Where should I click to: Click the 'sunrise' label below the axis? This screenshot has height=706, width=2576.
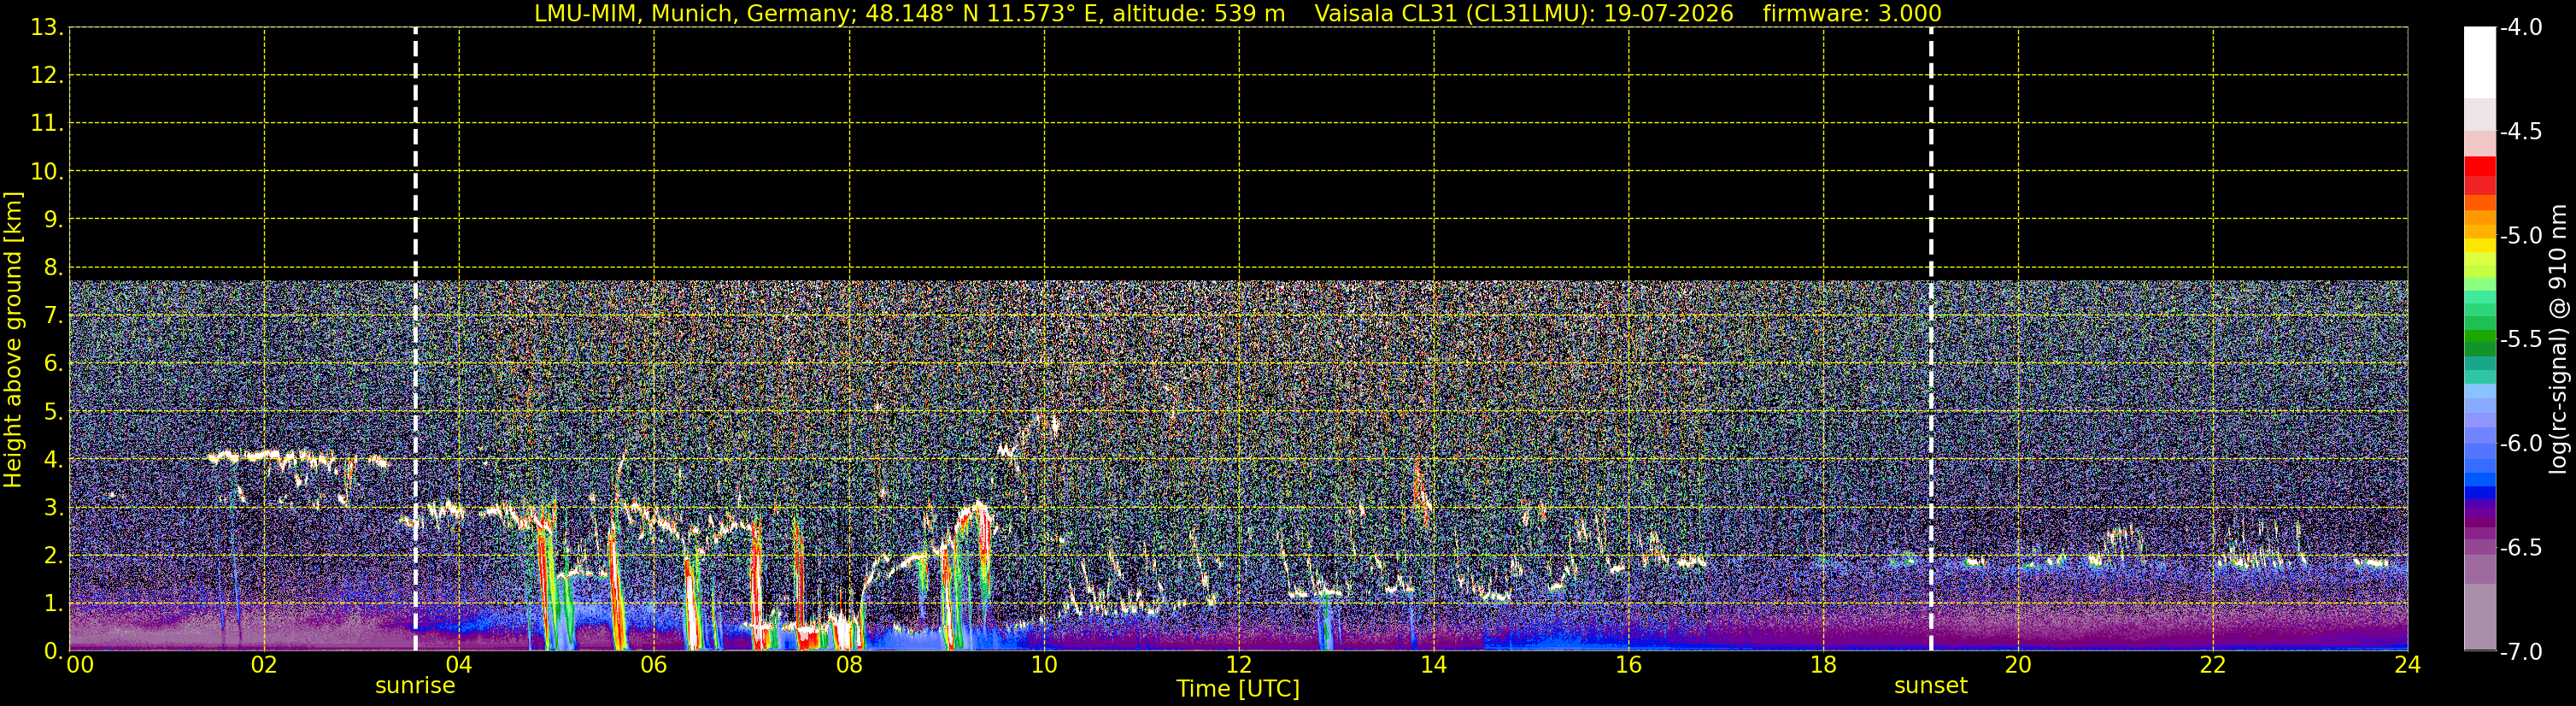click(415, 686)
